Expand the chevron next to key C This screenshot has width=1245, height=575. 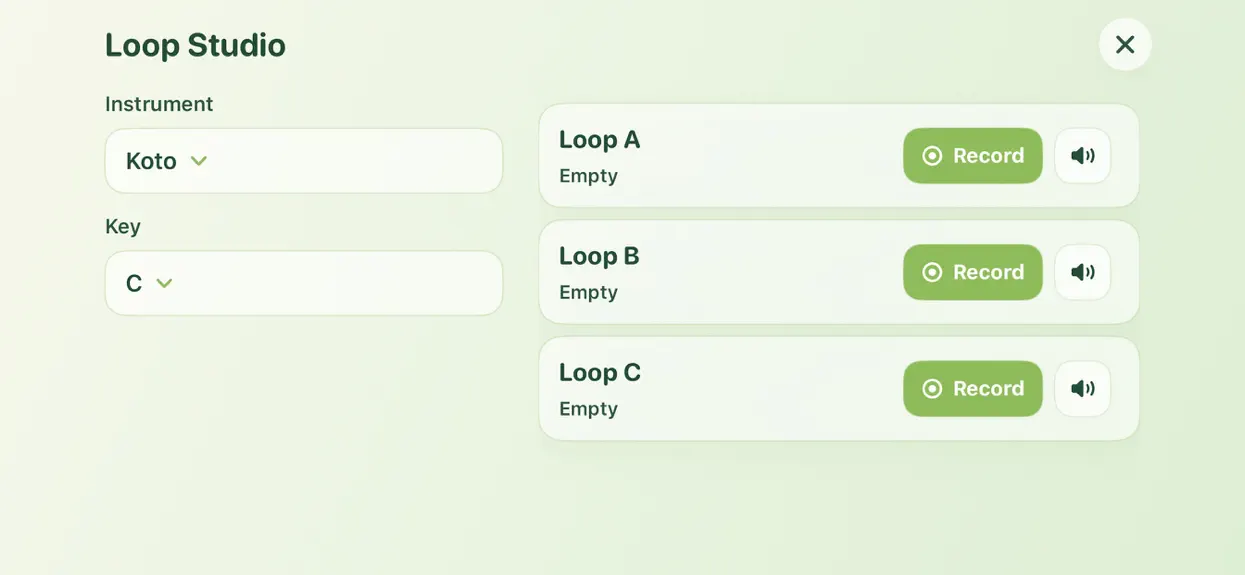click(165, 283)
